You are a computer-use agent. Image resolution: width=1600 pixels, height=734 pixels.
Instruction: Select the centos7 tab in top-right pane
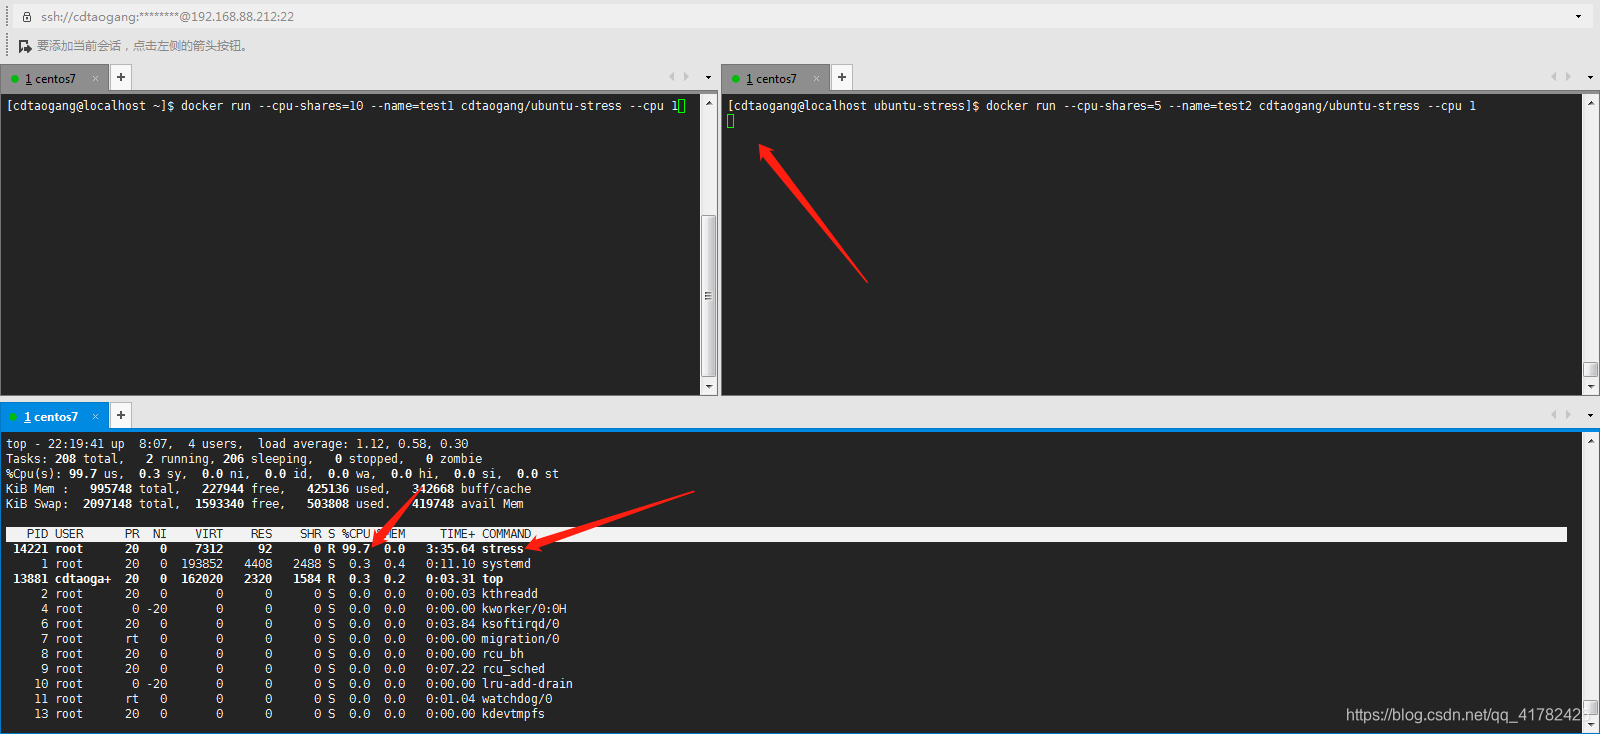[771, 79]
